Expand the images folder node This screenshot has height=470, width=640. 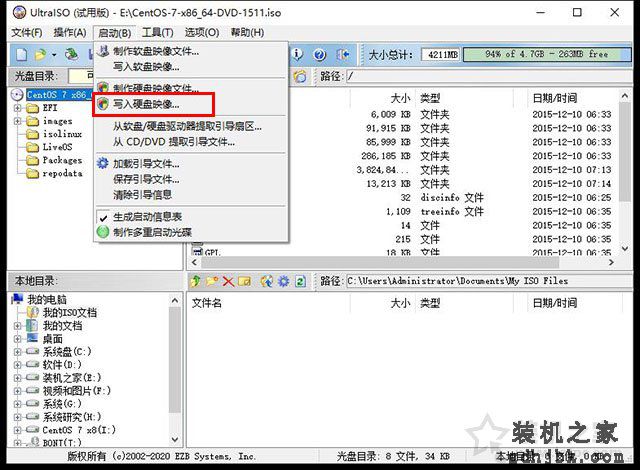pyautogui.click(x=17, y=121)
